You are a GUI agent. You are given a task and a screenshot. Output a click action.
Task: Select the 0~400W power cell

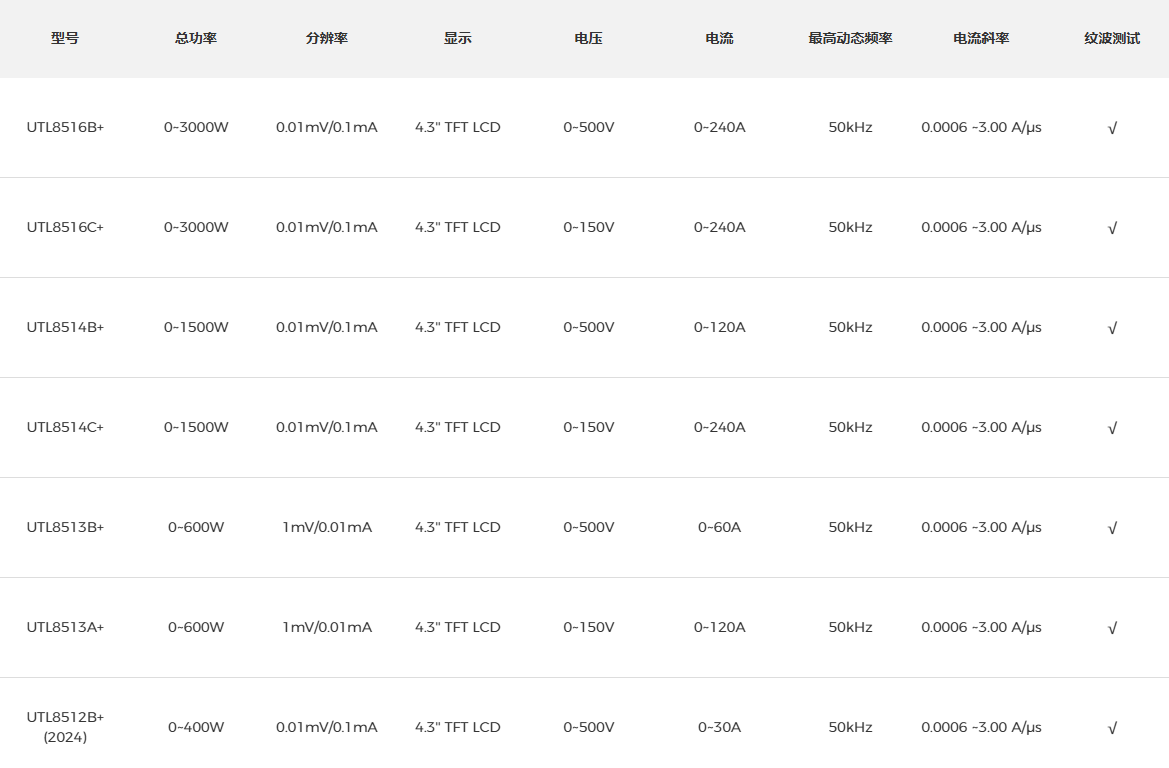tap(196, 728)
